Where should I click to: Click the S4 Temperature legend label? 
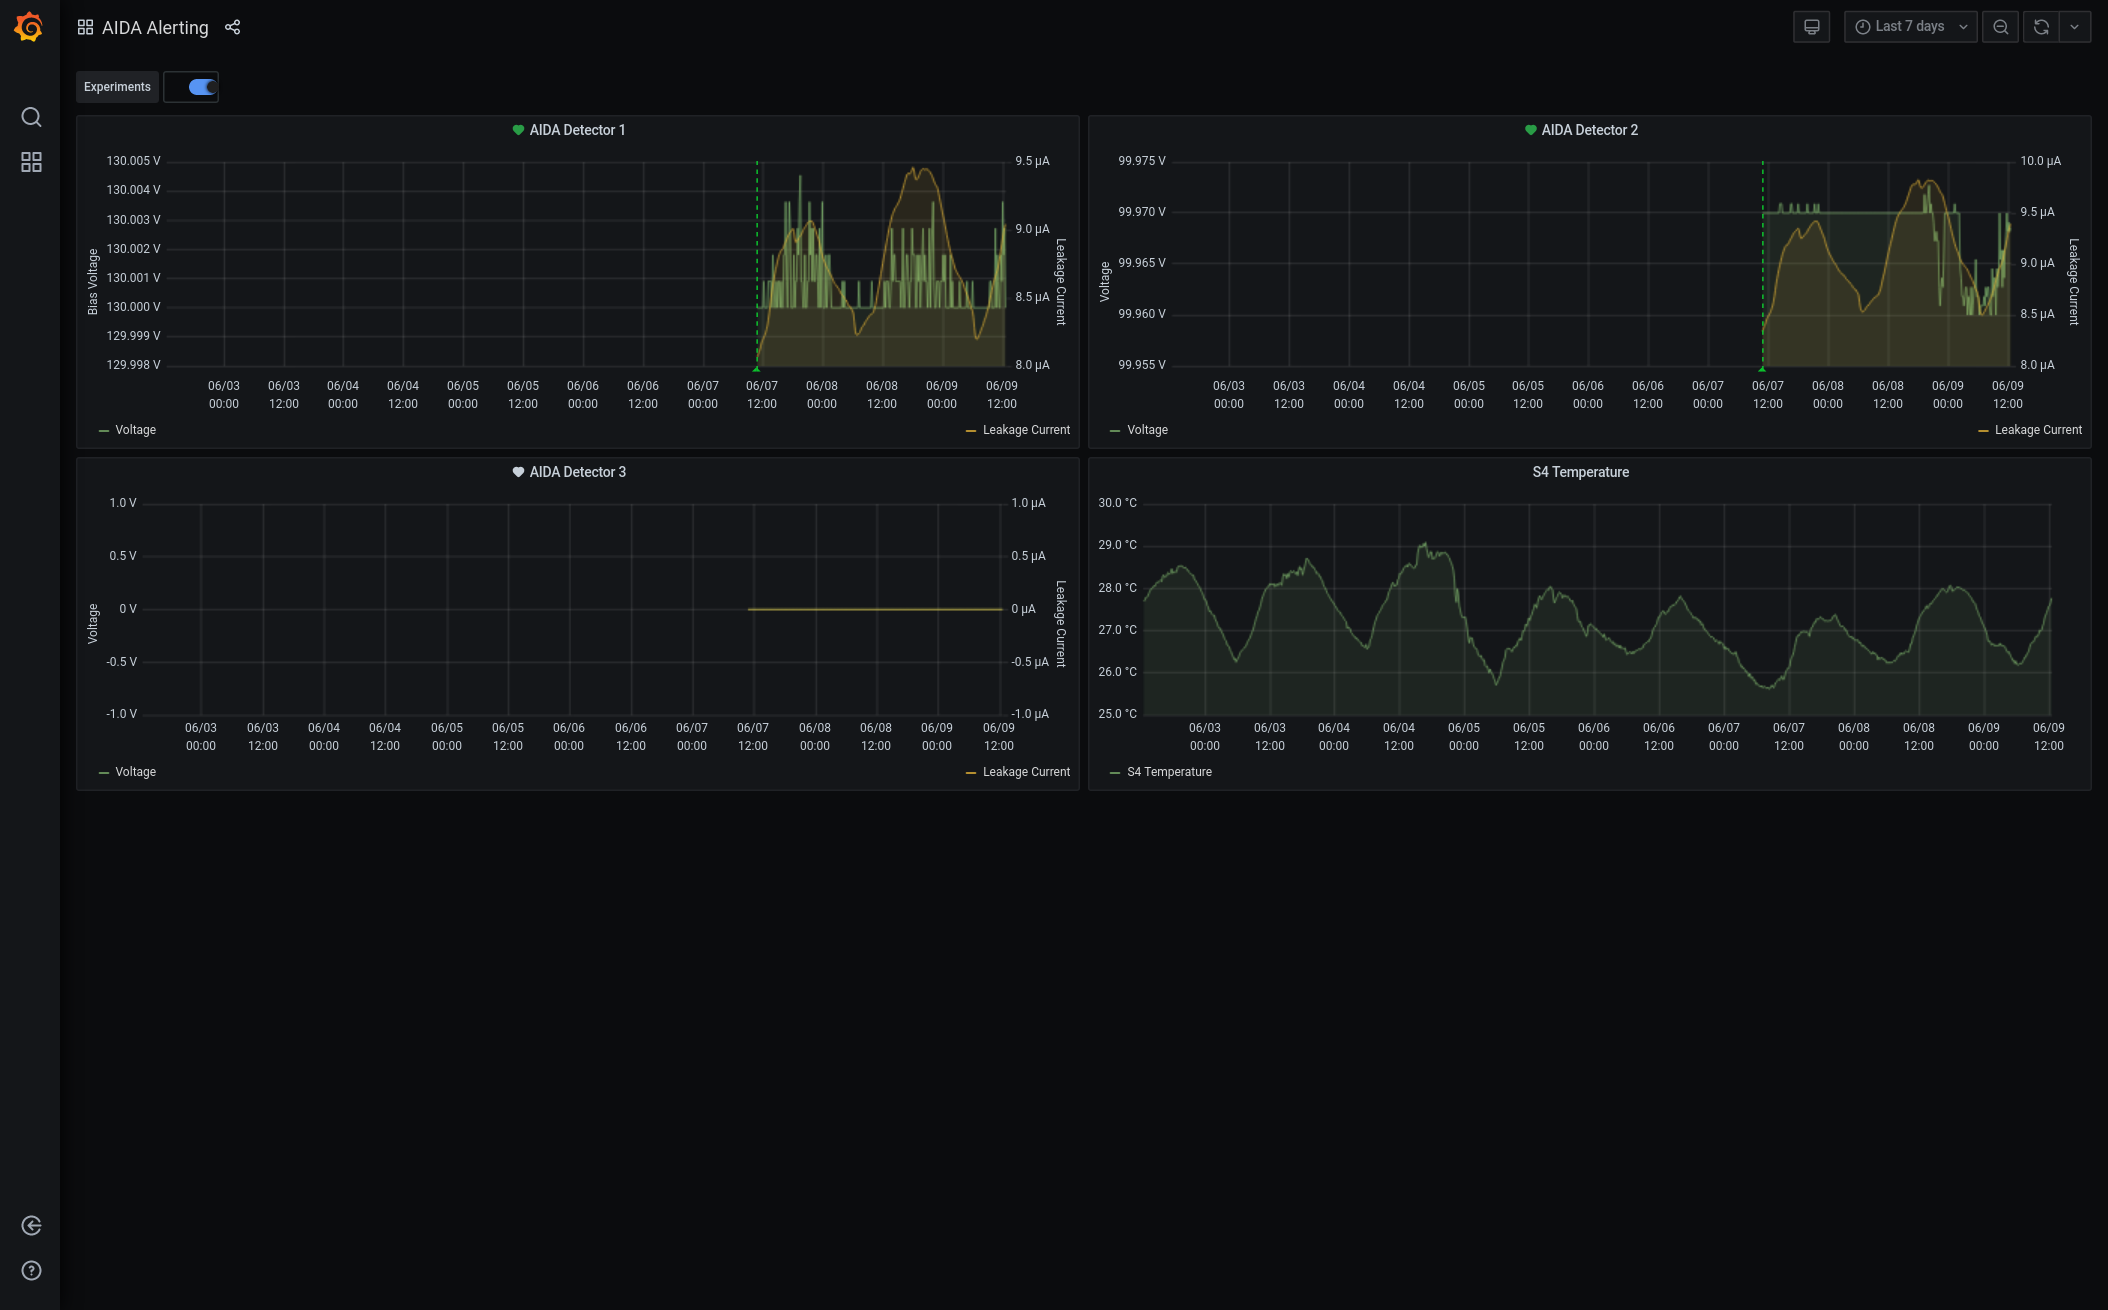click(1169, 772)
